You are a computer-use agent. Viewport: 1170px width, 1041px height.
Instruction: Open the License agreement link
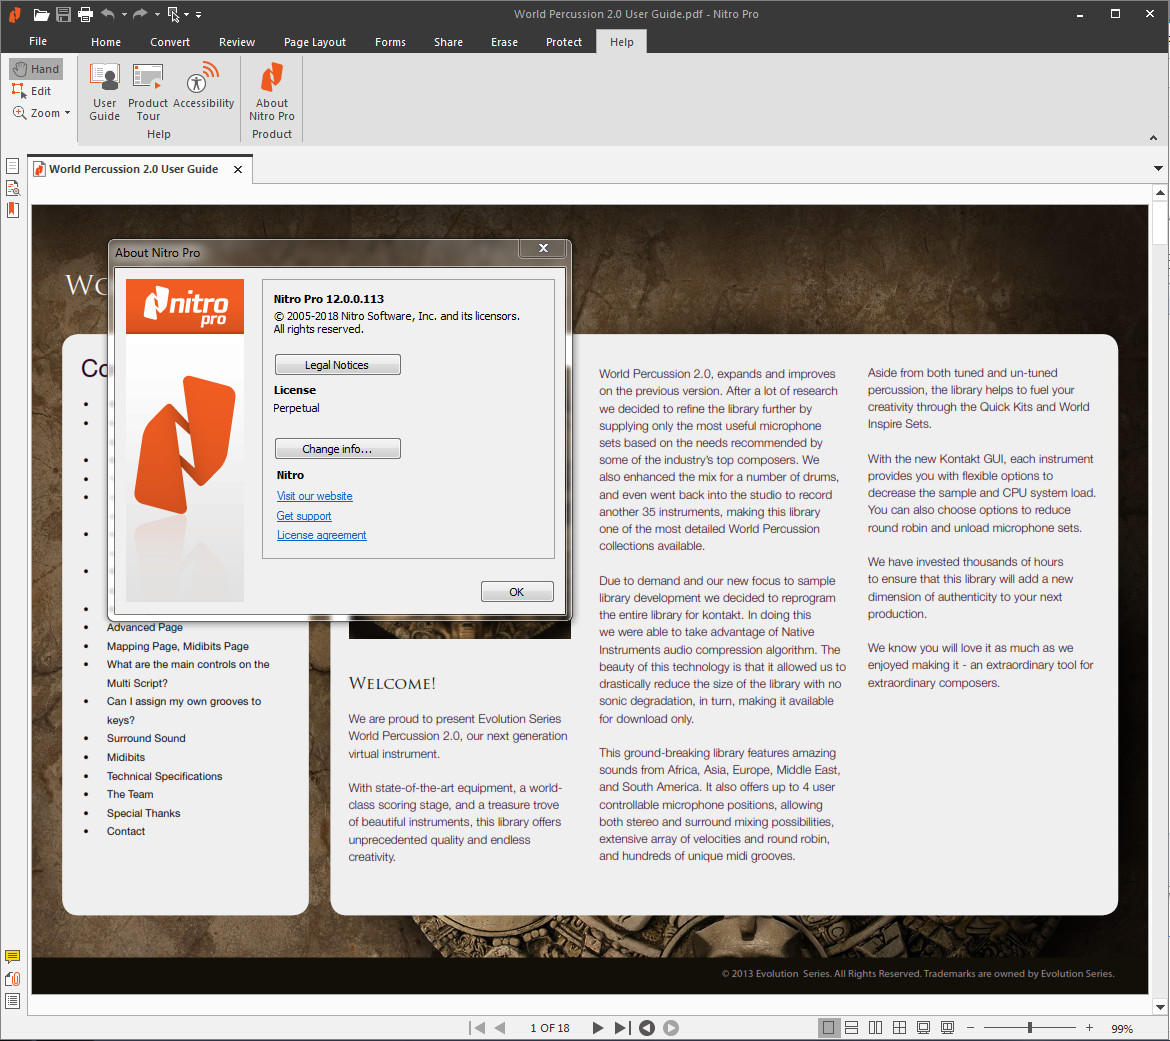(x=322, y=535)
